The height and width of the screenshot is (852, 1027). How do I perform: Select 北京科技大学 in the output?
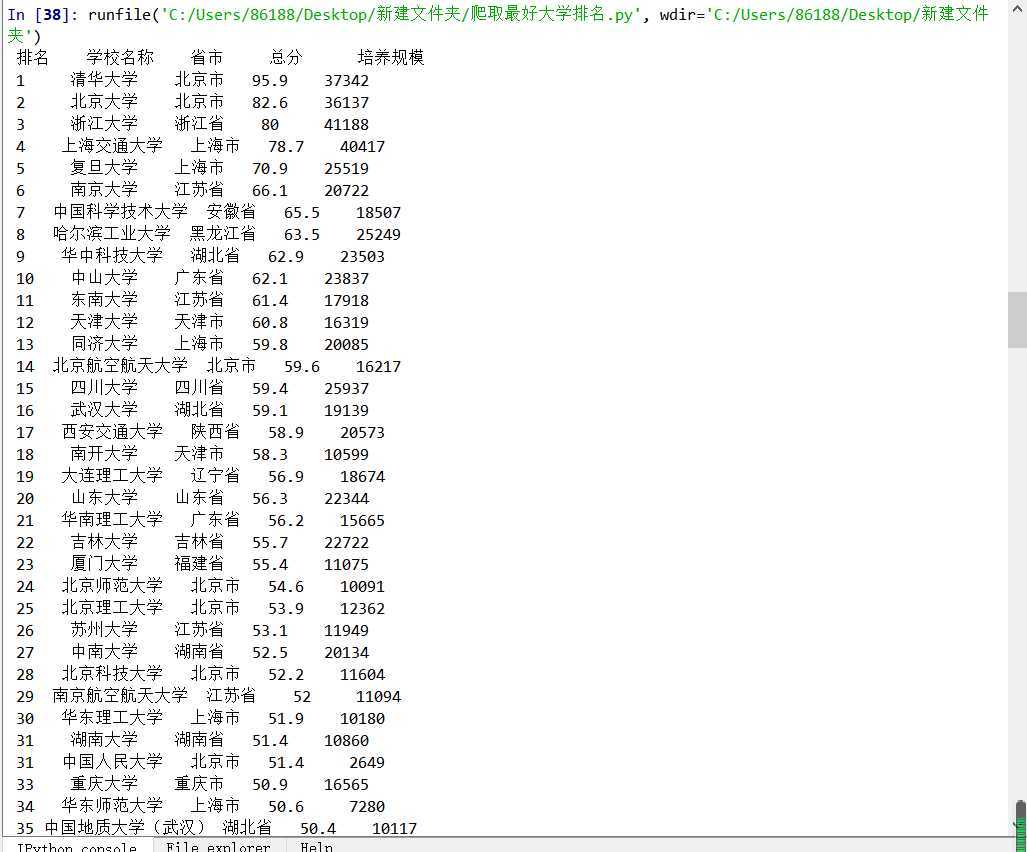pyautogui.click(x=112, y=674)
